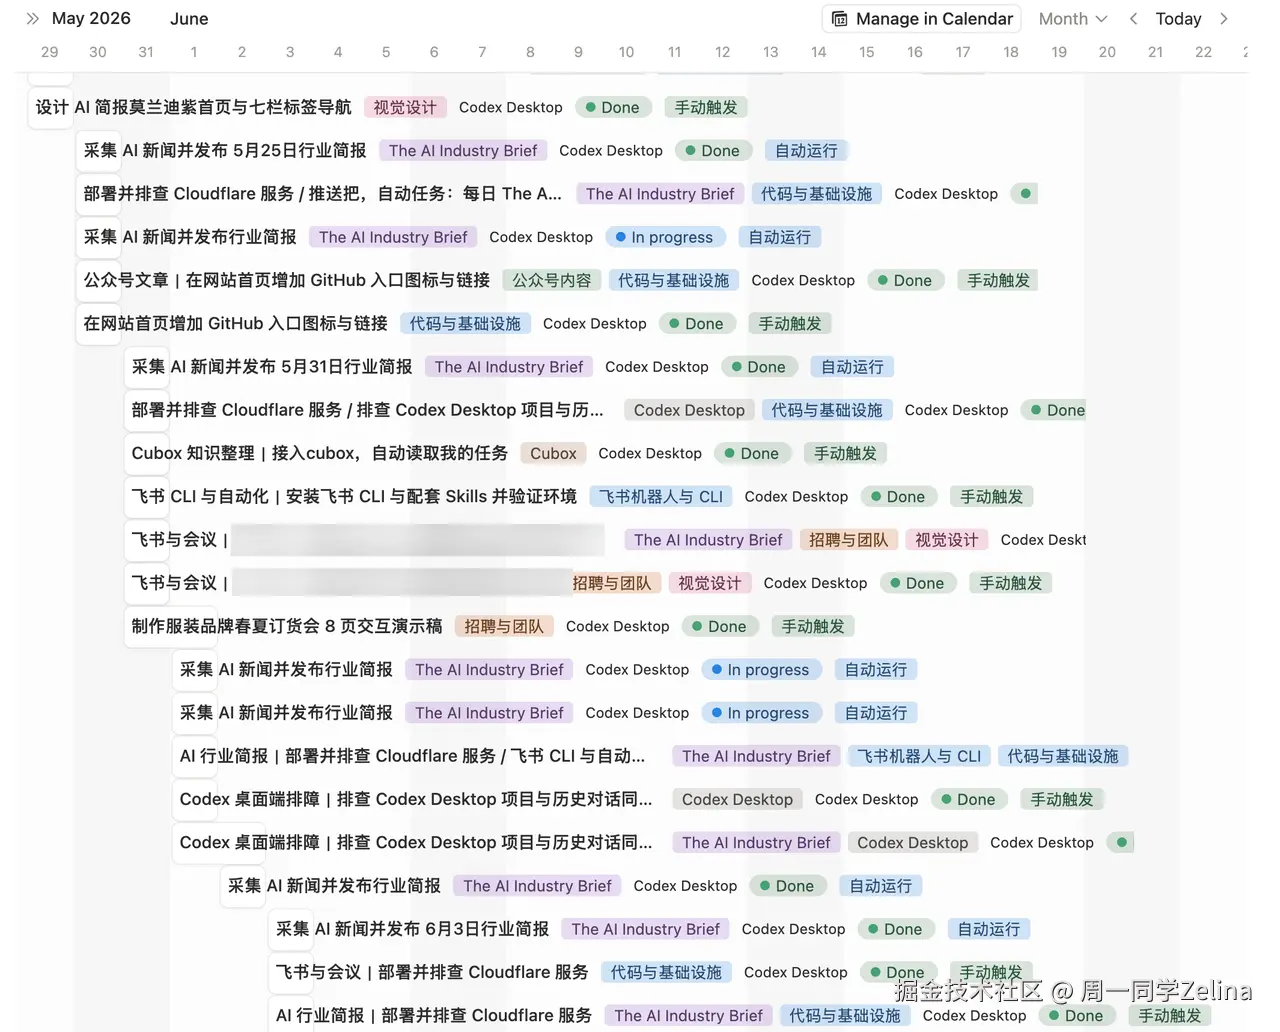Open the 飞书 CLI 与自动化 item
Viewport: 1280px width, 1032px height.
pos(354,496)
